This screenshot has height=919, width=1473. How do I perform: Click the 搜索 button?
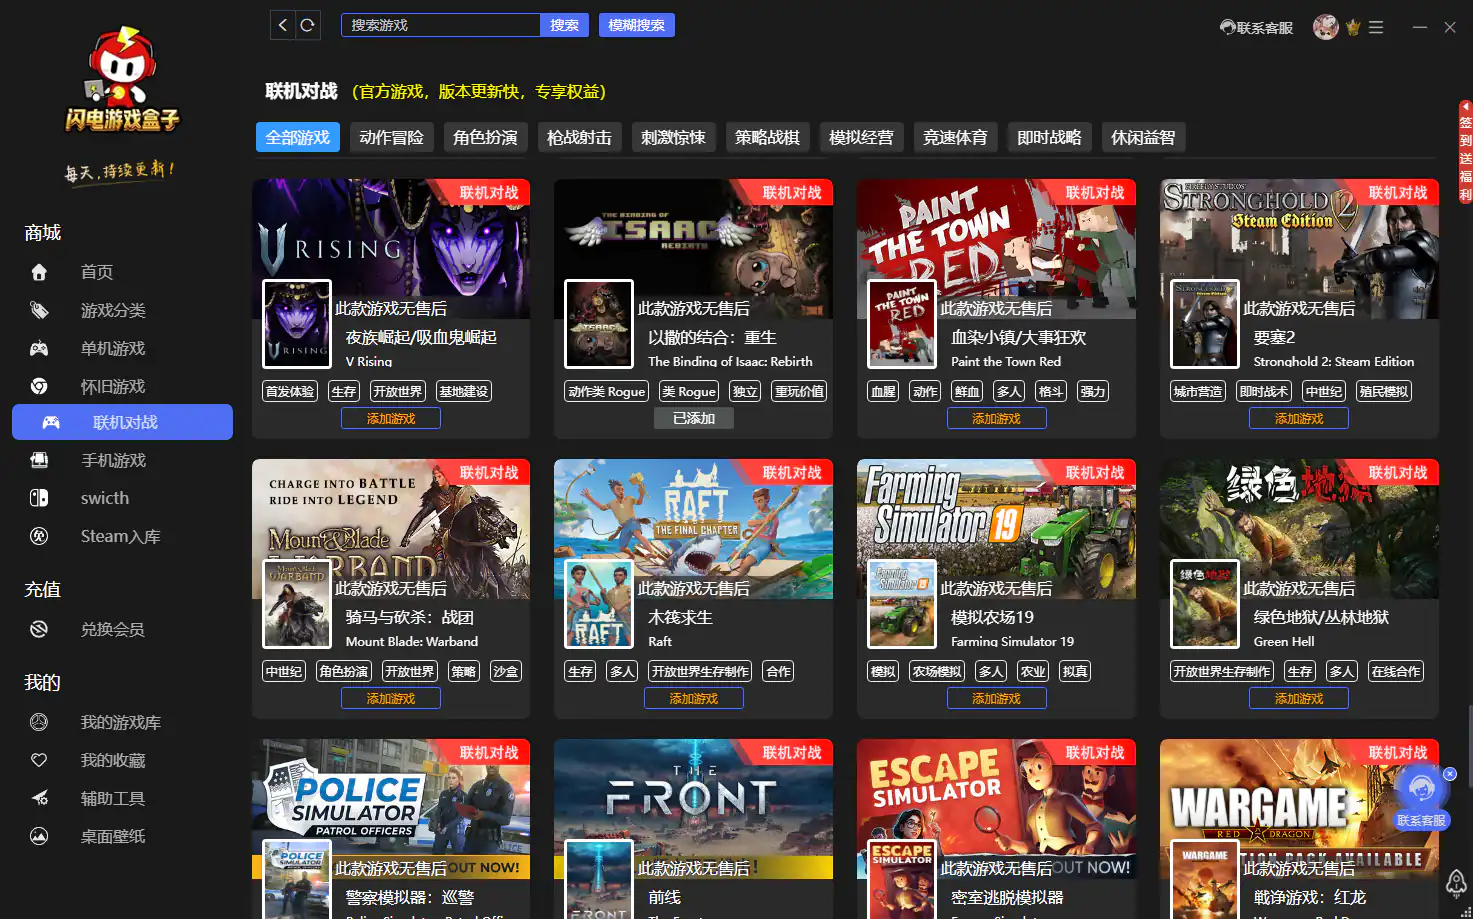565,25
